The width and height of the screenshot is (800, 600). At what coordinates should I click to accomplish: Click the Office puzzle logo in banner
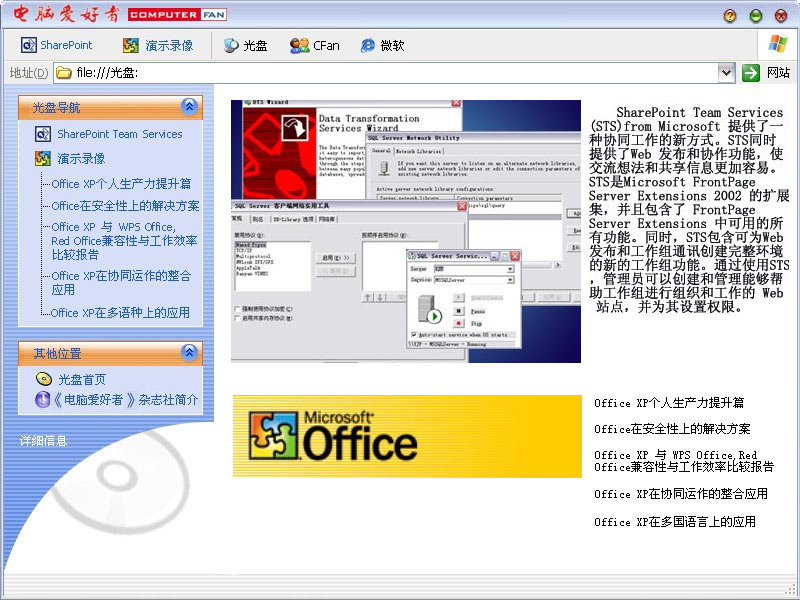pyautogui.click(x=273, y=436)
